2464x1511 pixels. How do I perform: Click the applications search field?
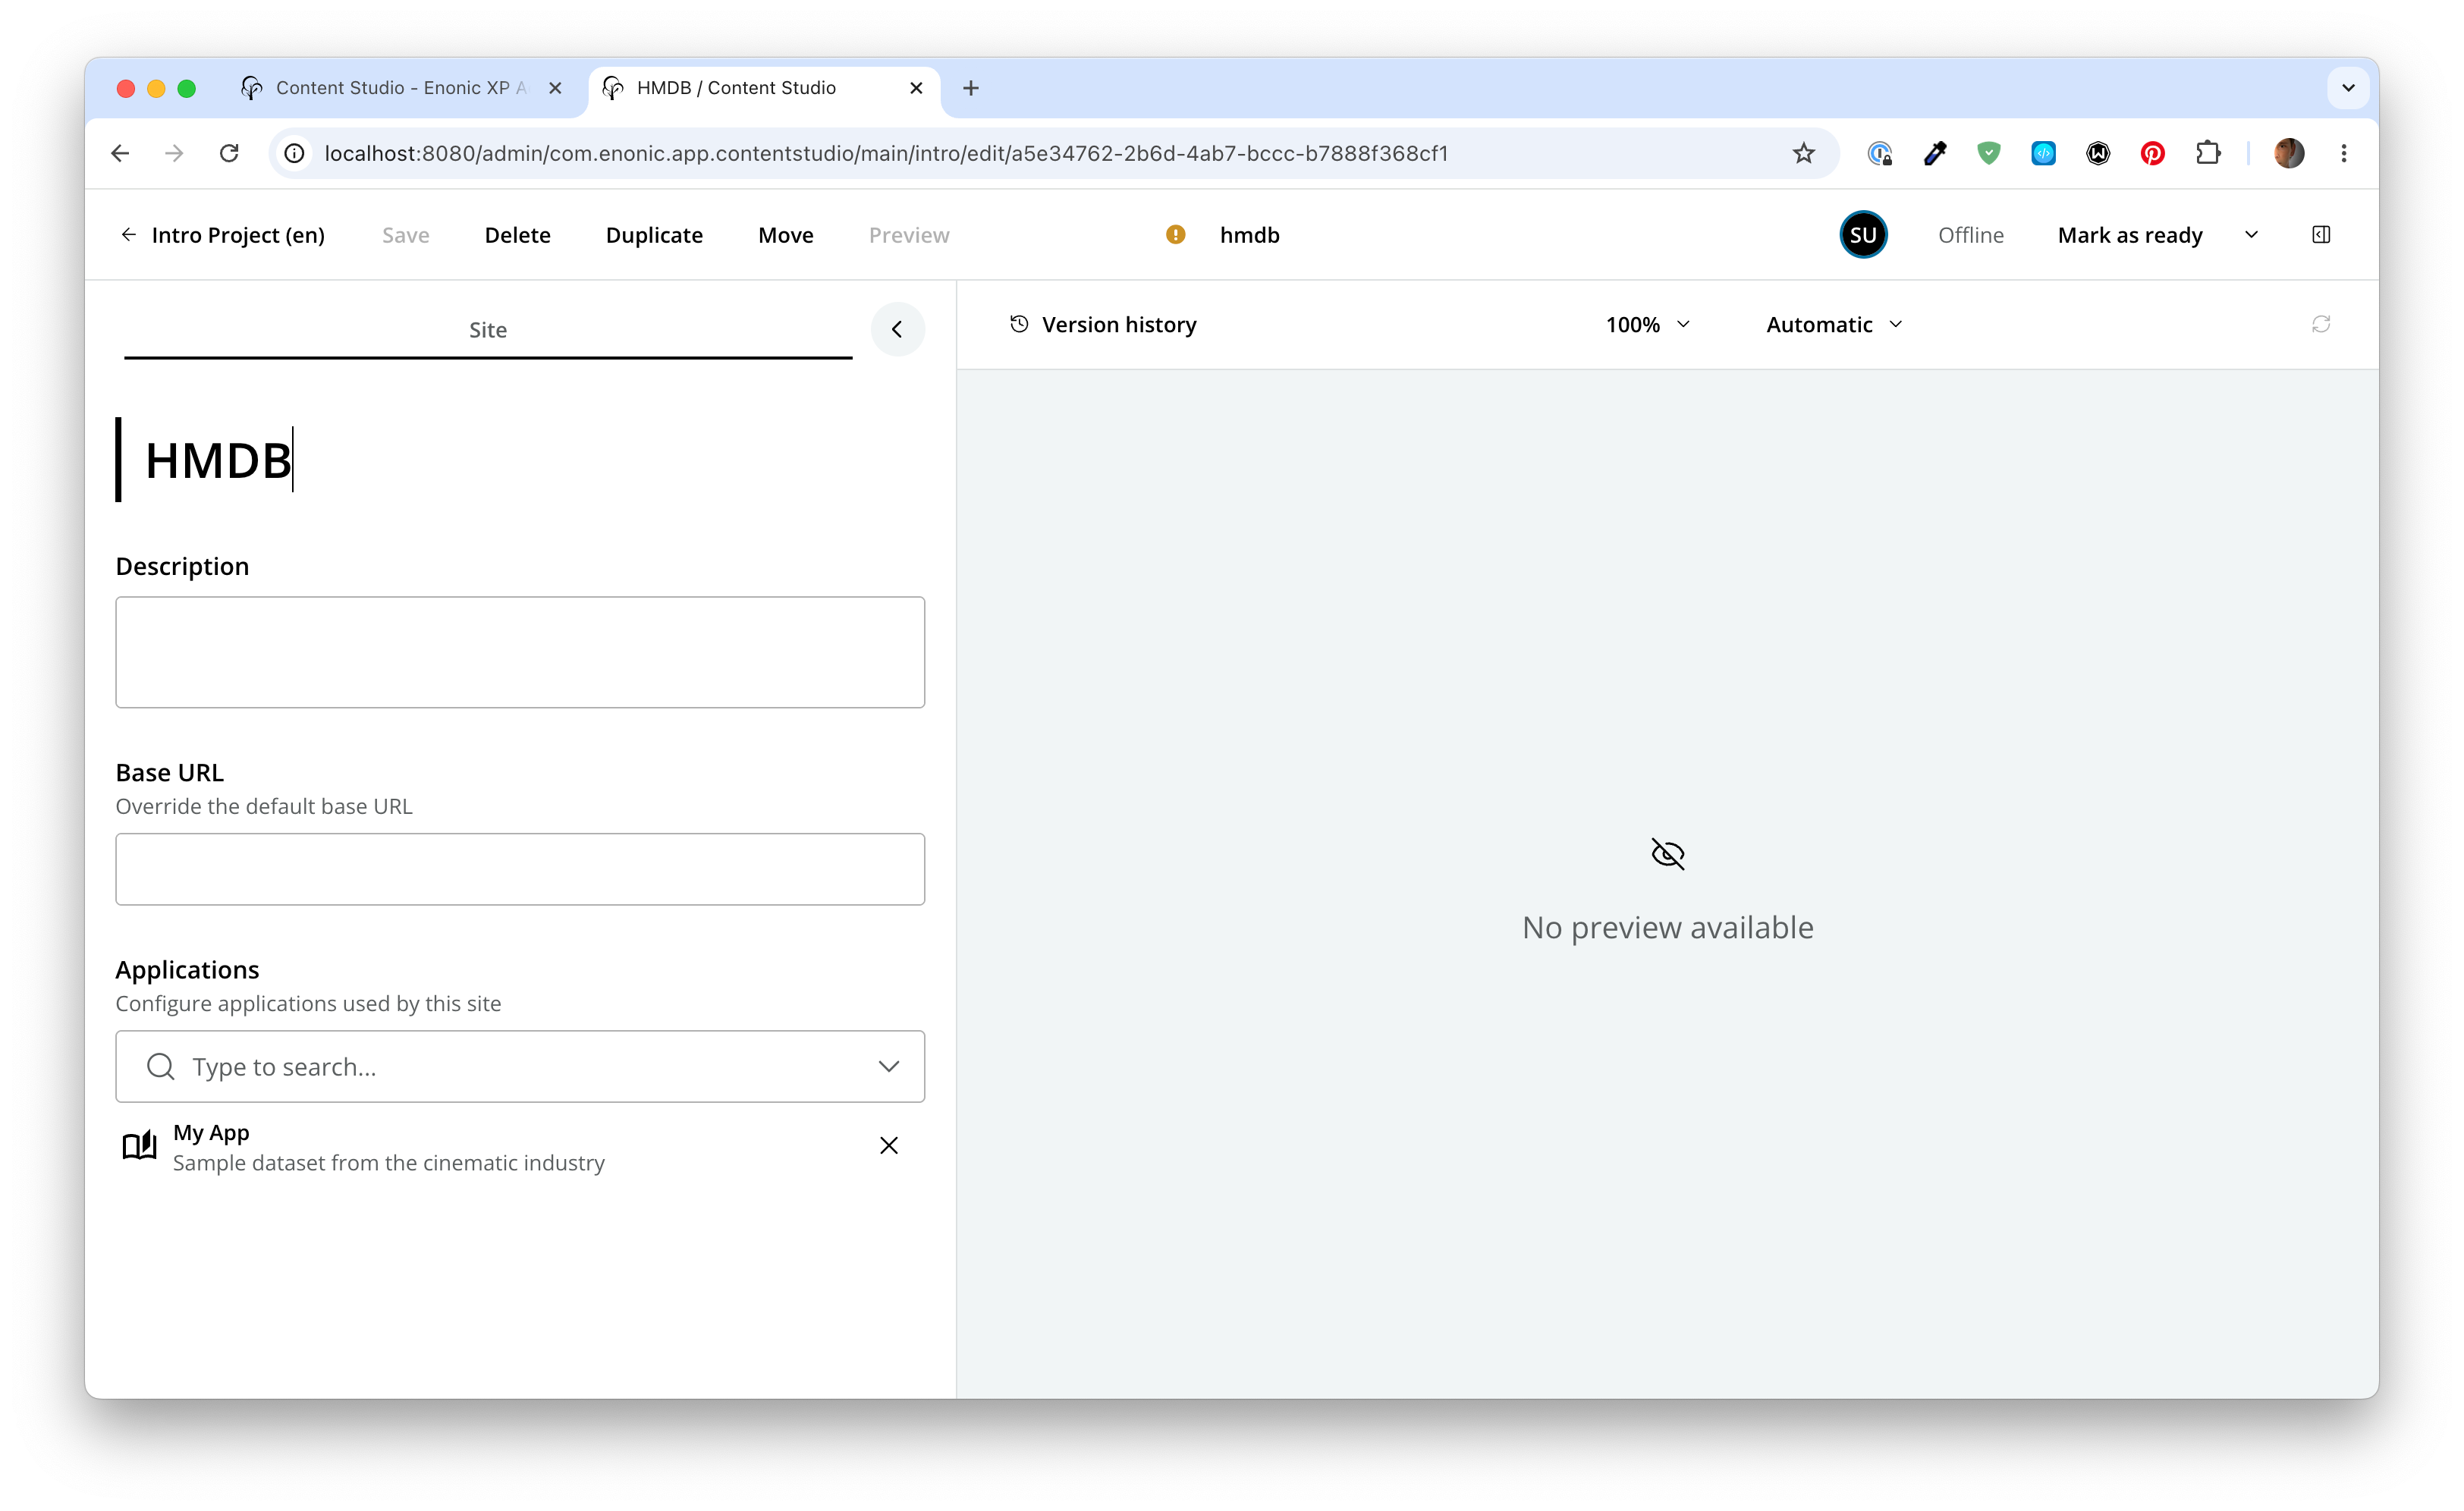520,1067
